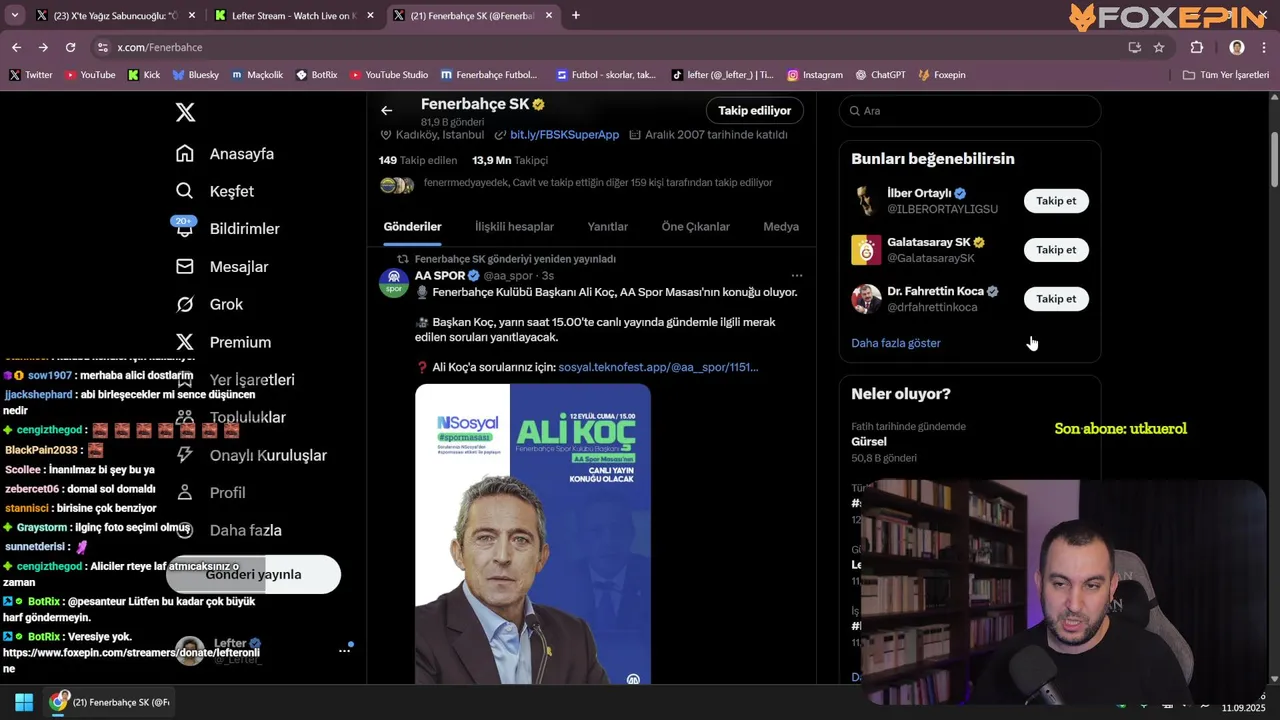Open the Twitter bookmark

pos(30,75)
